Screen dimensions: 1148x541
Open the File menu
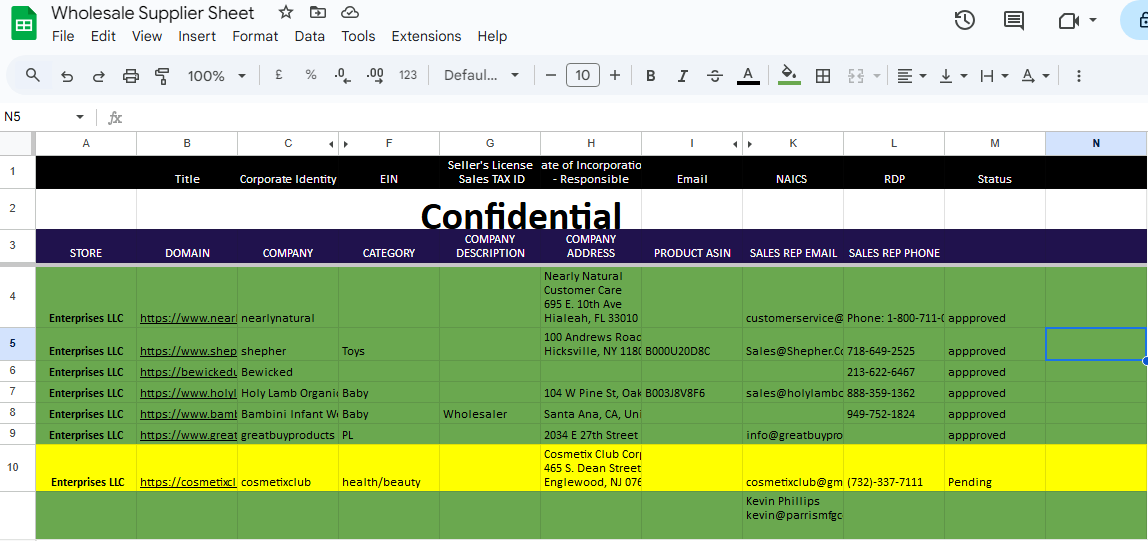point(63,36)
